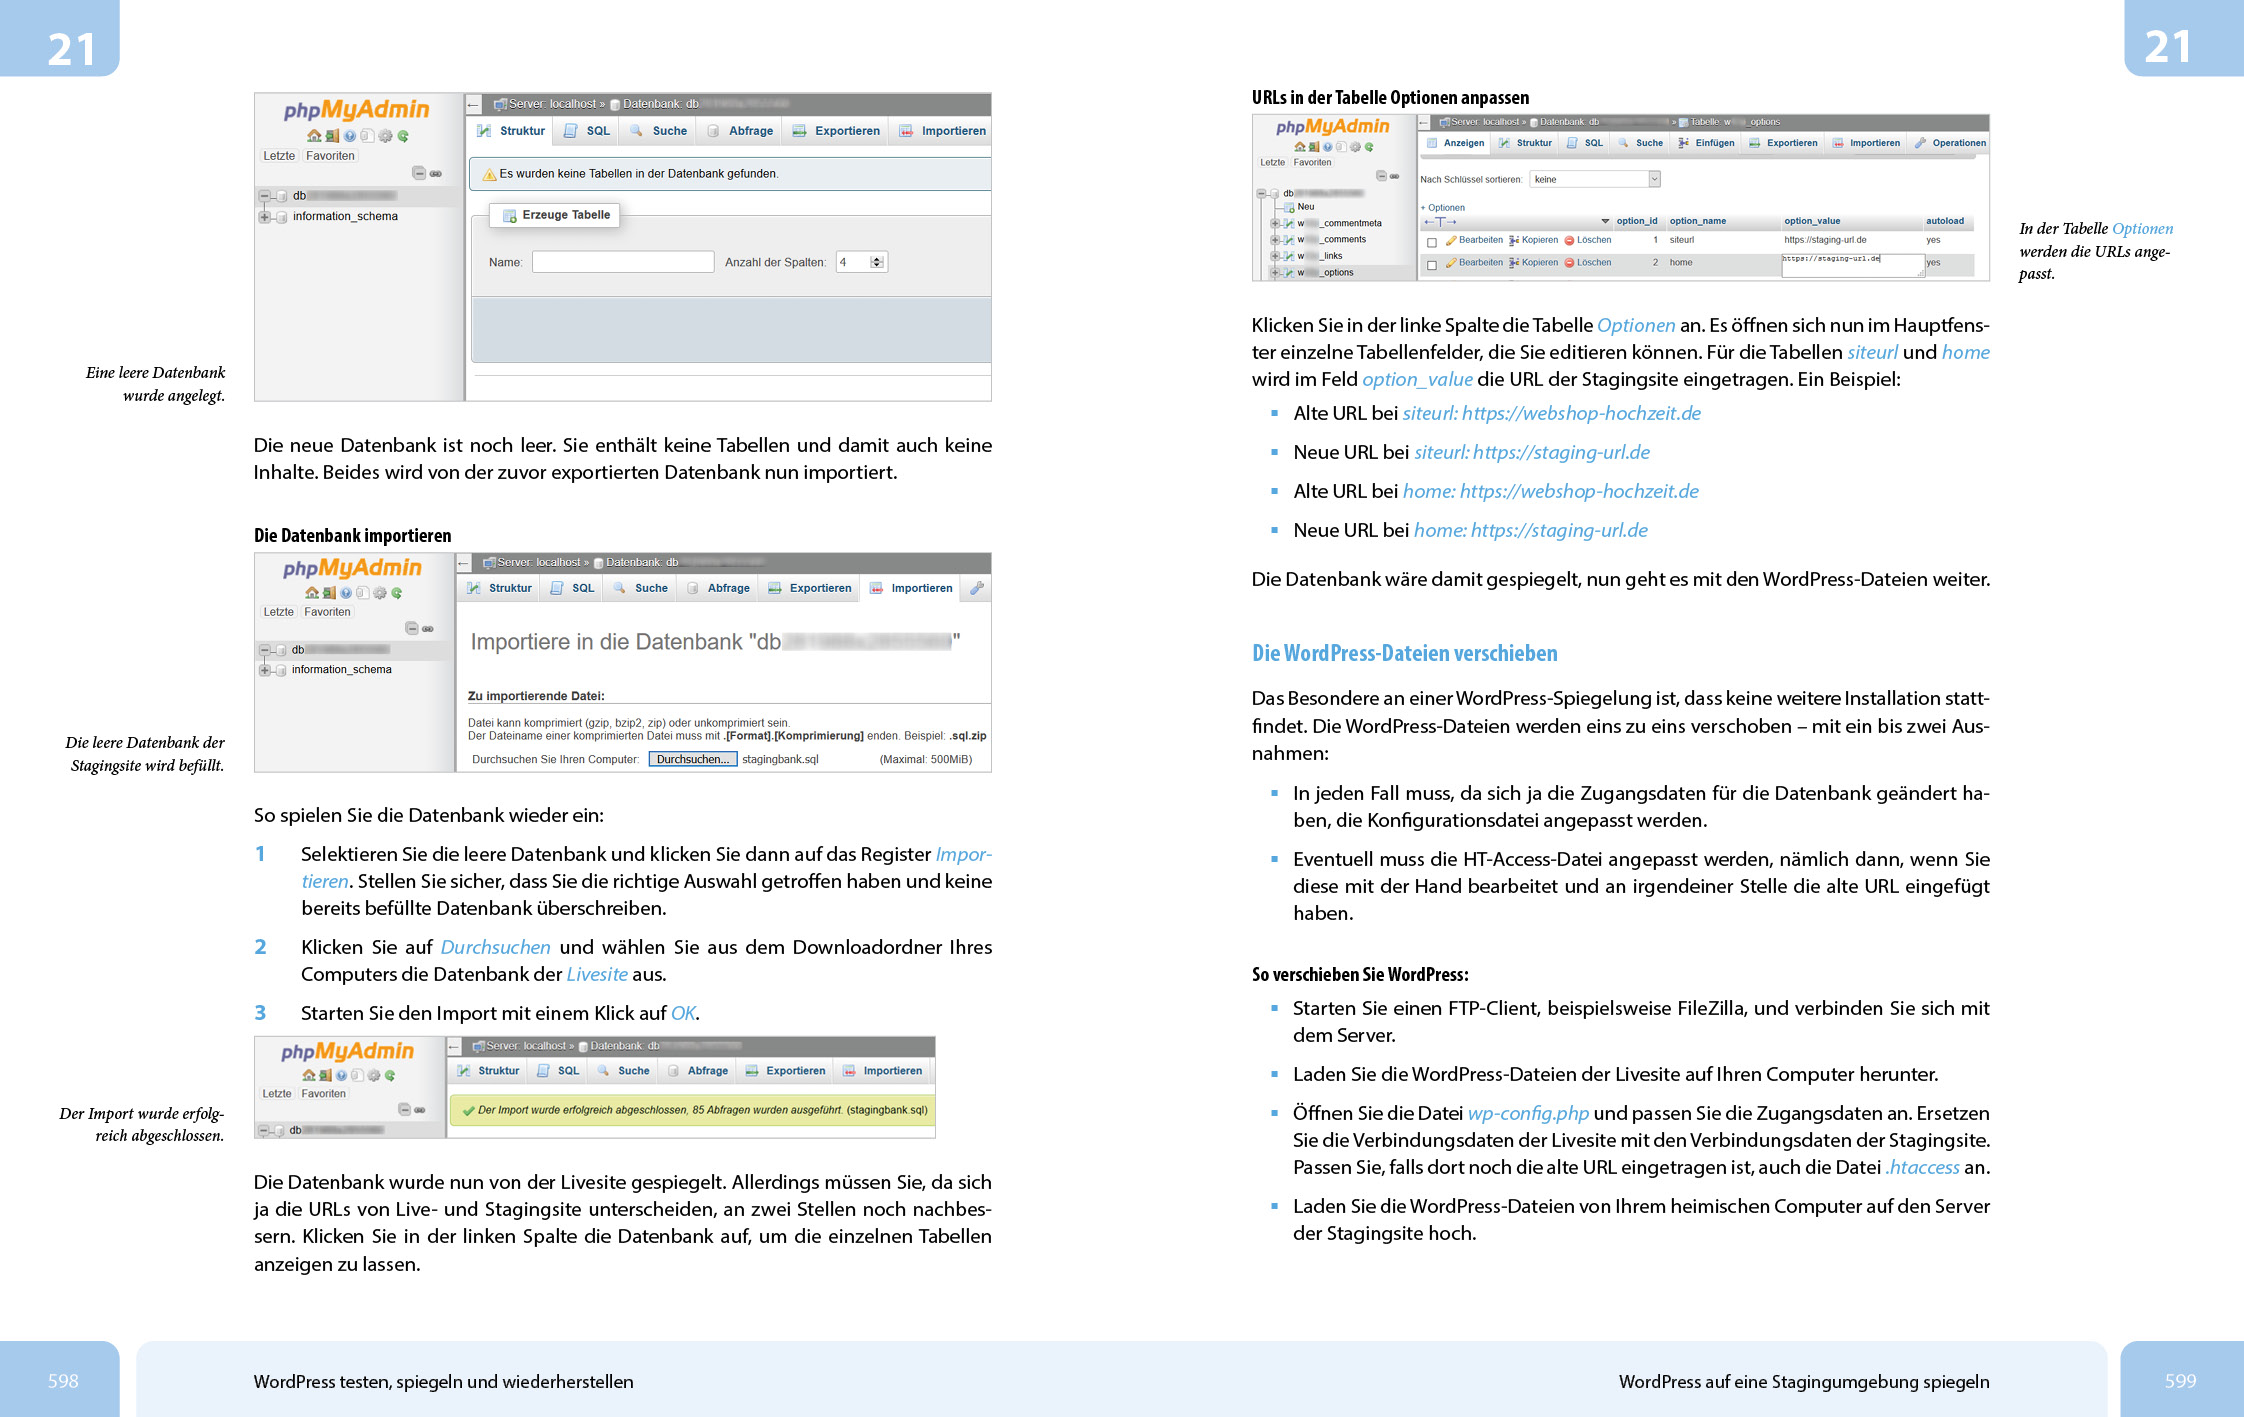Click the green reload icon in the 'Erzeuge Tabelle' screenshot
Screen dimensions: 2244x1417
pos(403,136)
